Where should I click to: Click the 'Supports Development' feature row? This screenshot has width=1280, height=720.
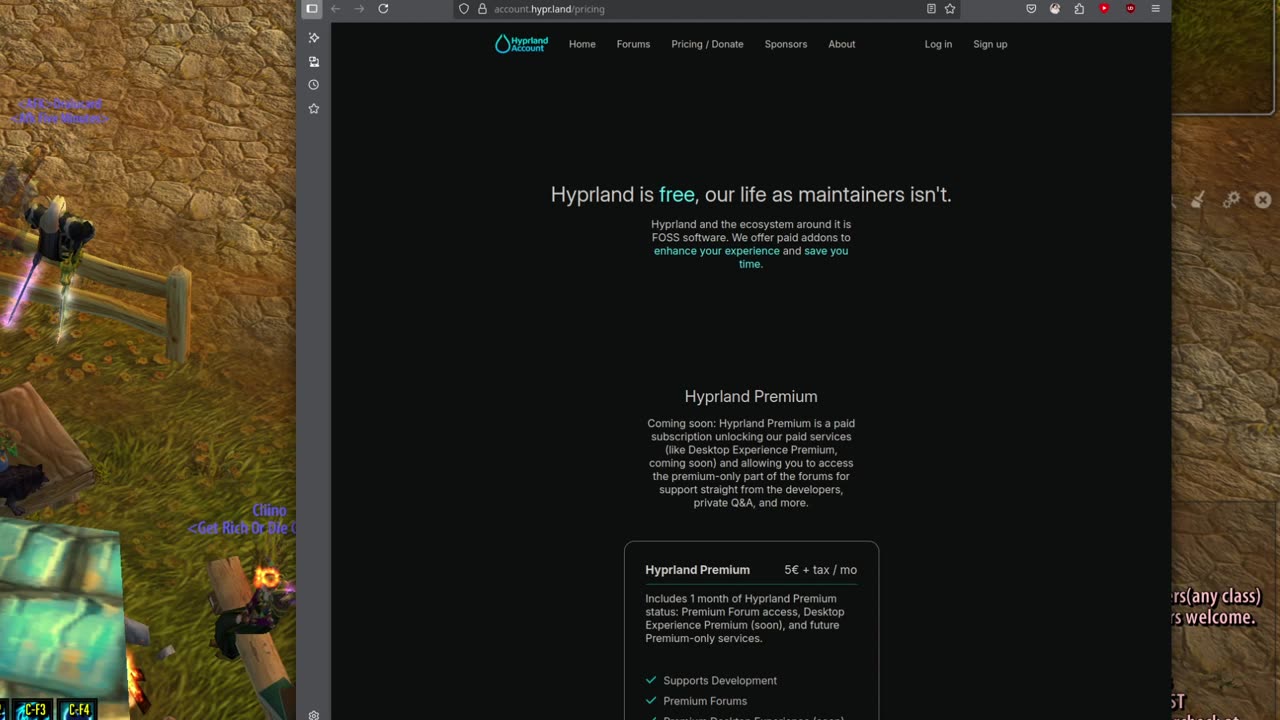(711, 681)
